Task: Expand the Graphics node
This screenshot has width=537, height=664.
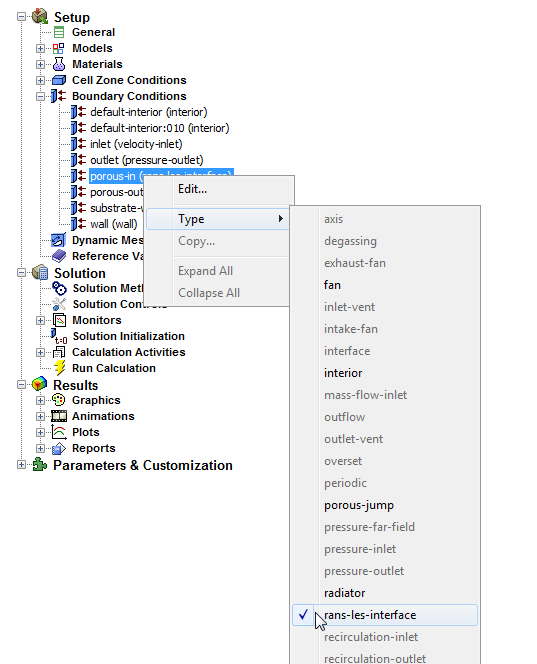Action: pos(40,400)
